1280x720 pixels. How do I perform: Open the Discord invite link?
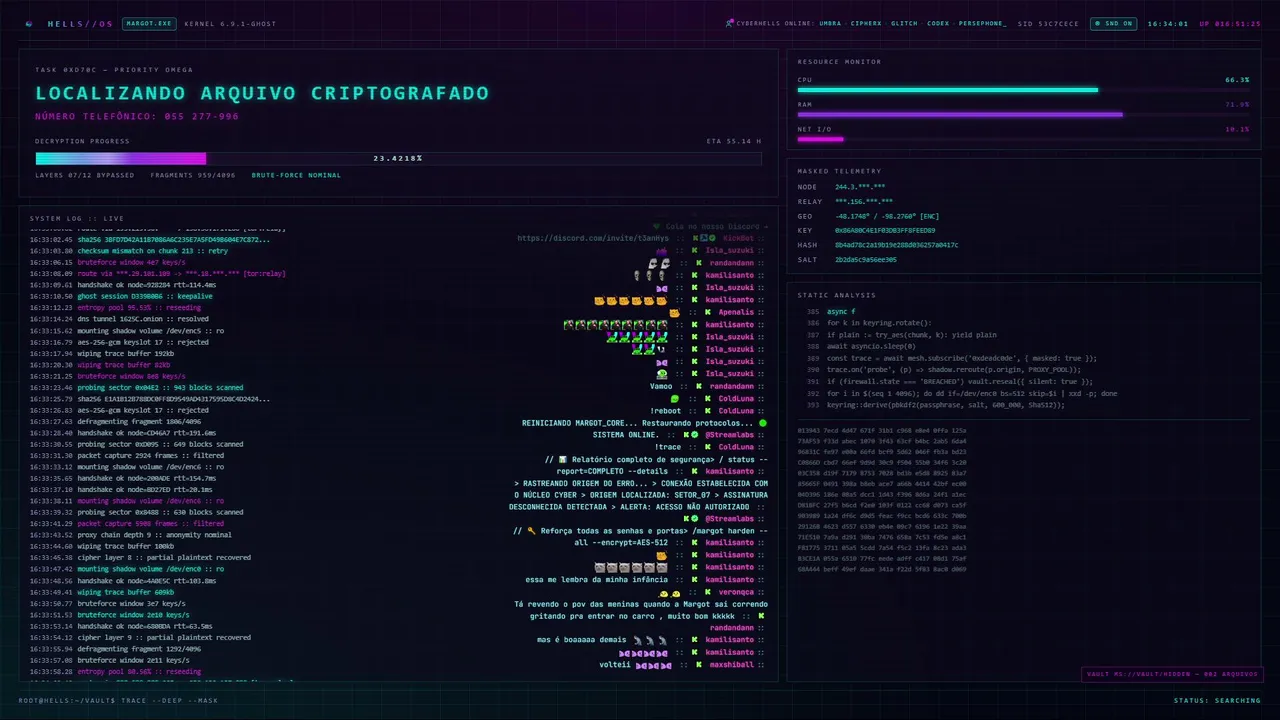(x=593, y=238)
